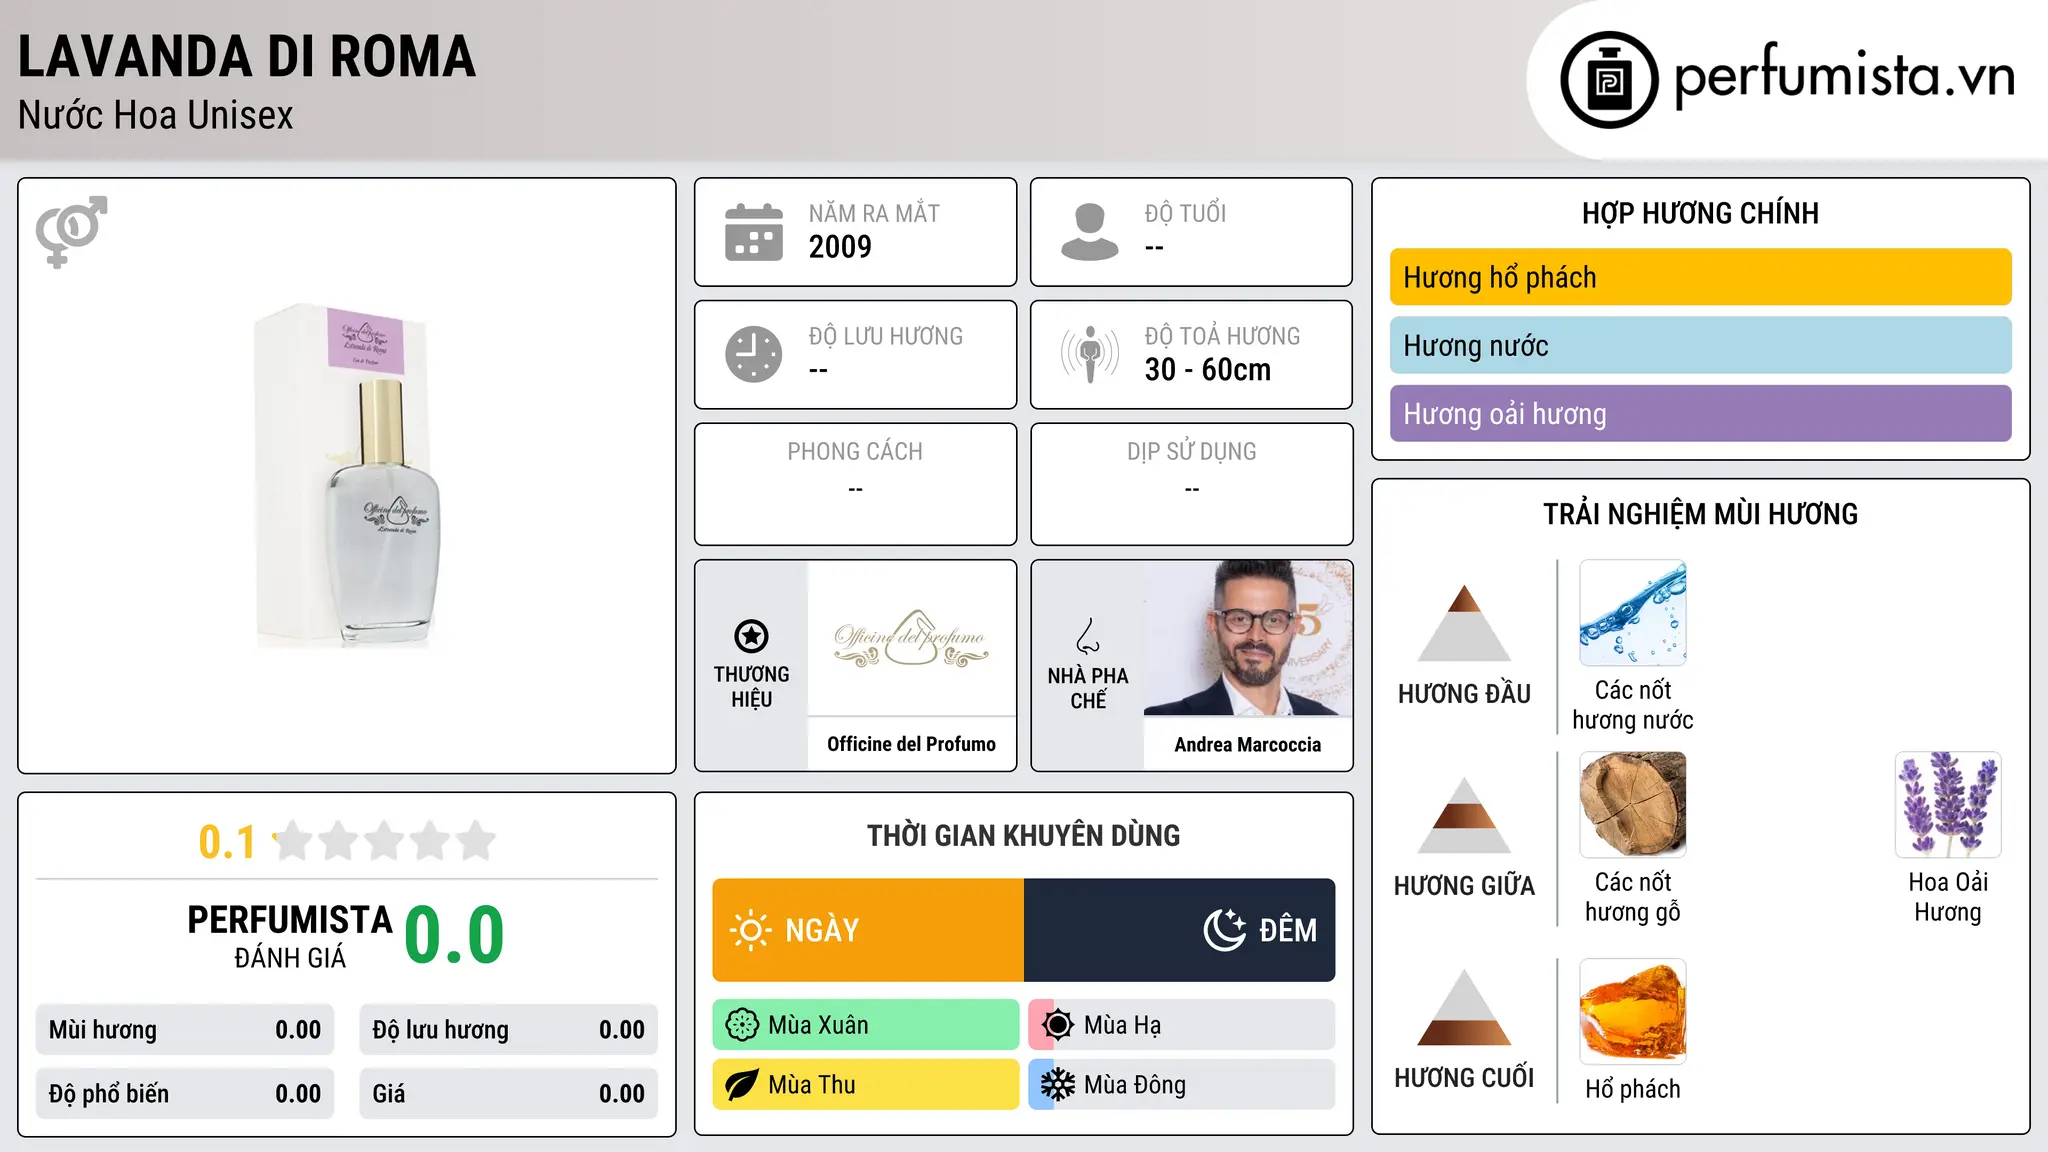
Task: Click the Các nốt hương nước label
Action: pos(1633,705)
